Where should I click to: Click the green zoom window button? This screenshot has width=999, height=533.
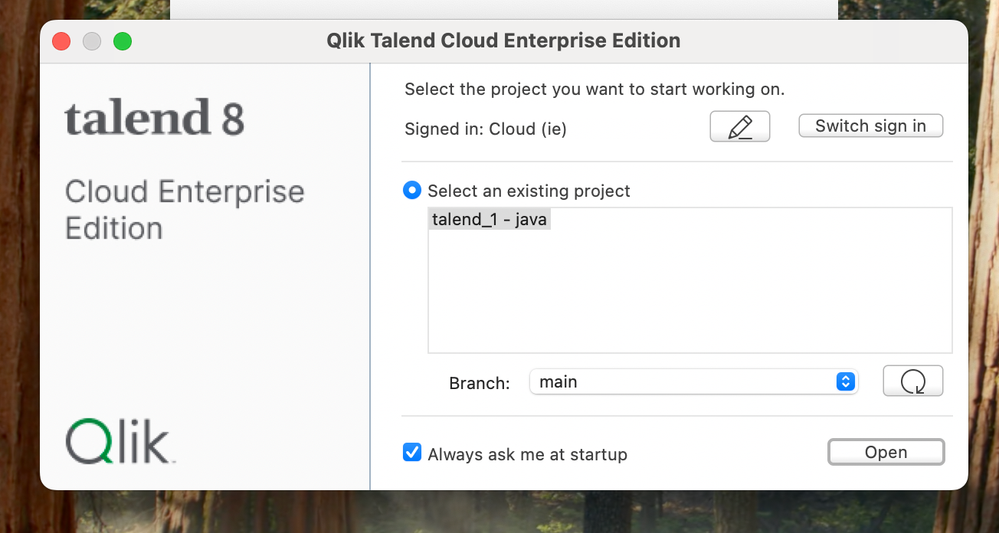122,41
